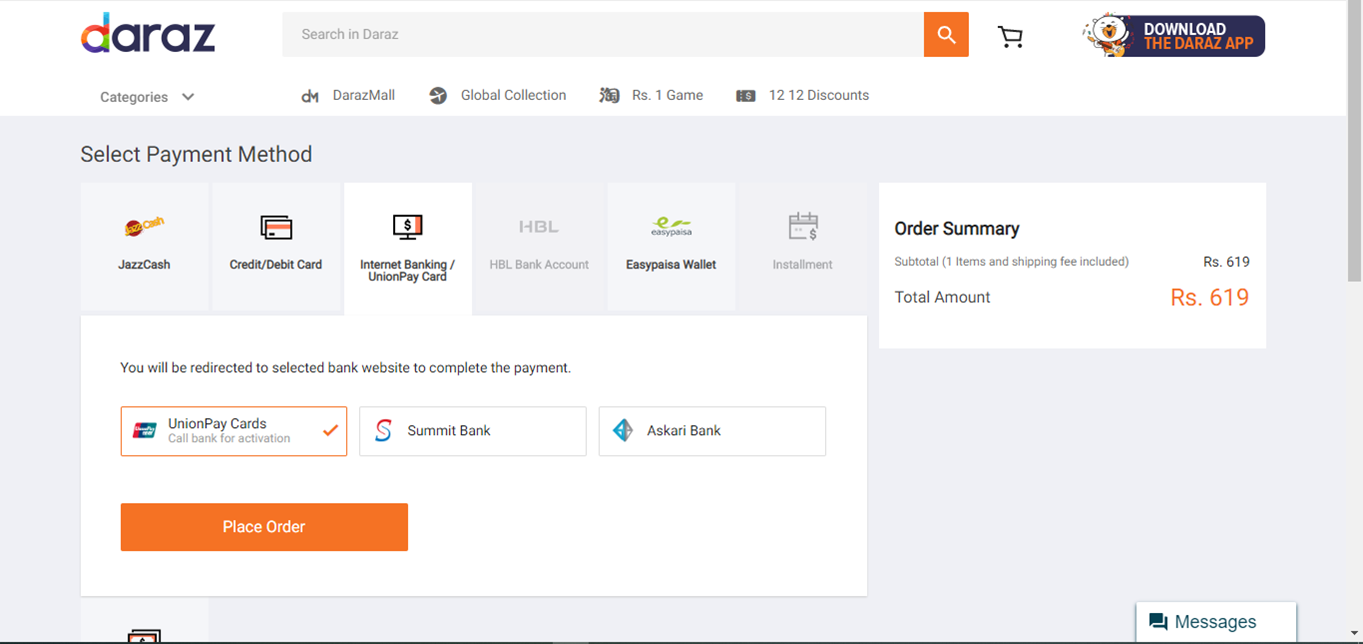The image size is (1363, 644).
Task: Click the Total Amount label
Action: click(x=942, y=297)
